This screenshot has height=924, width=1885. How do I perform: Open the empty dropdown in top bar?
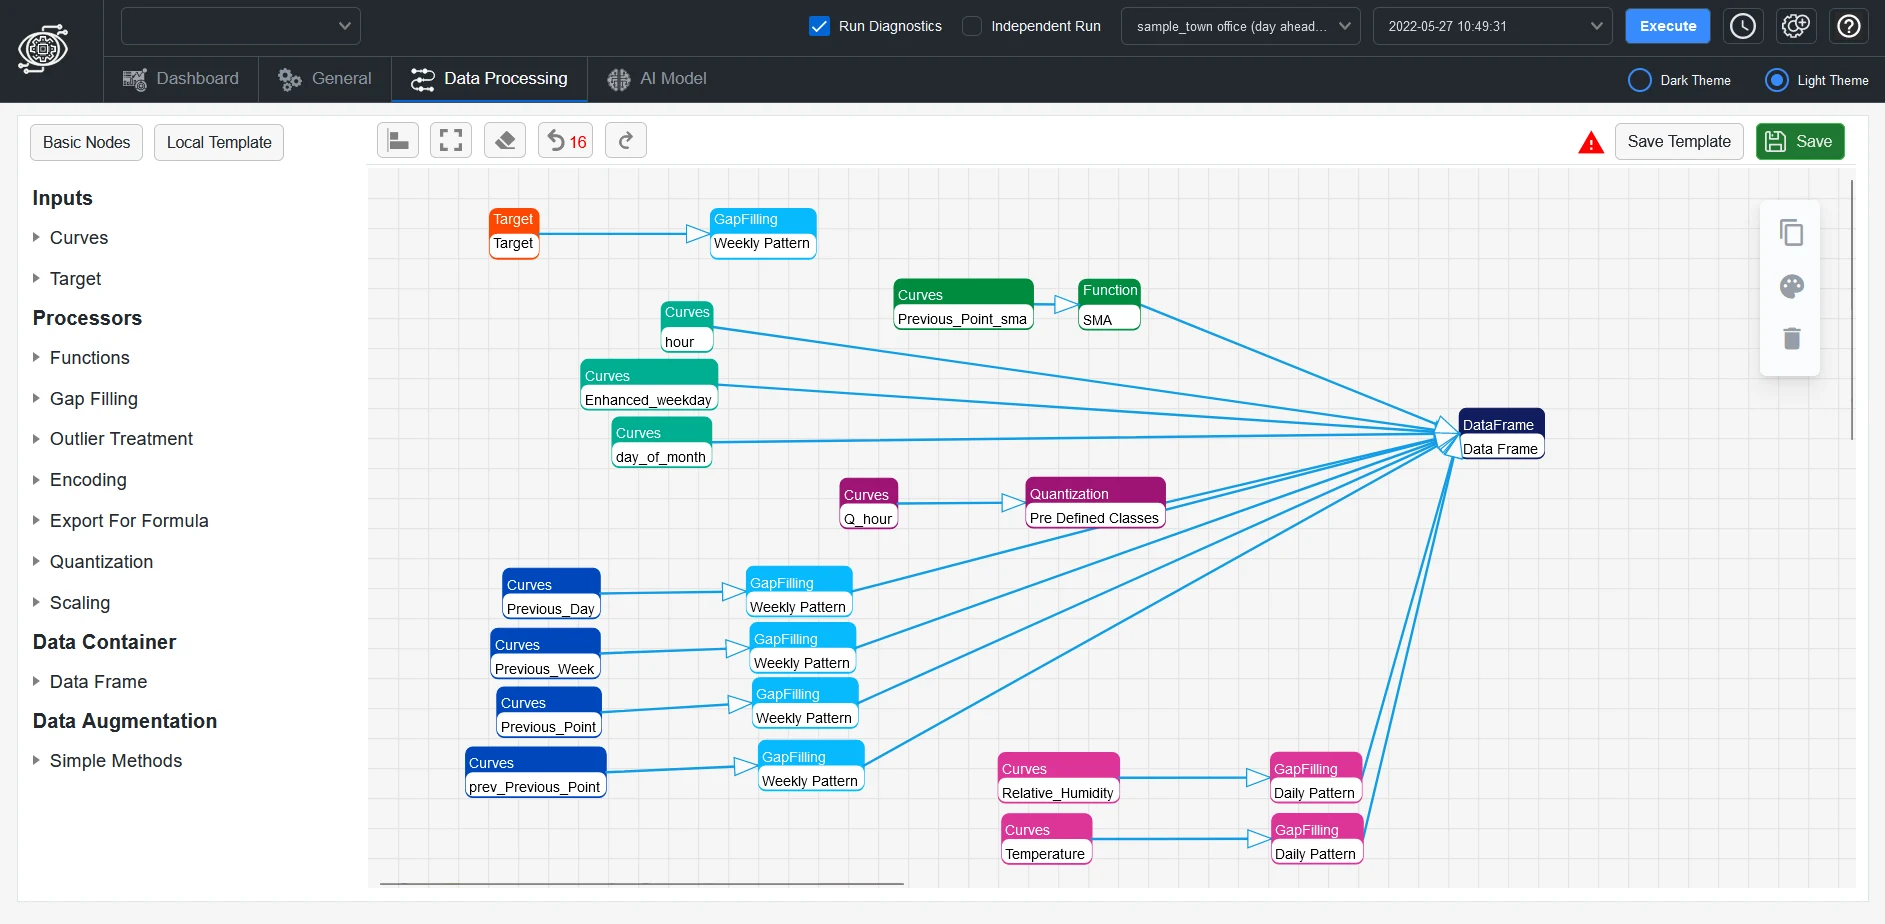tap(241, 26)
